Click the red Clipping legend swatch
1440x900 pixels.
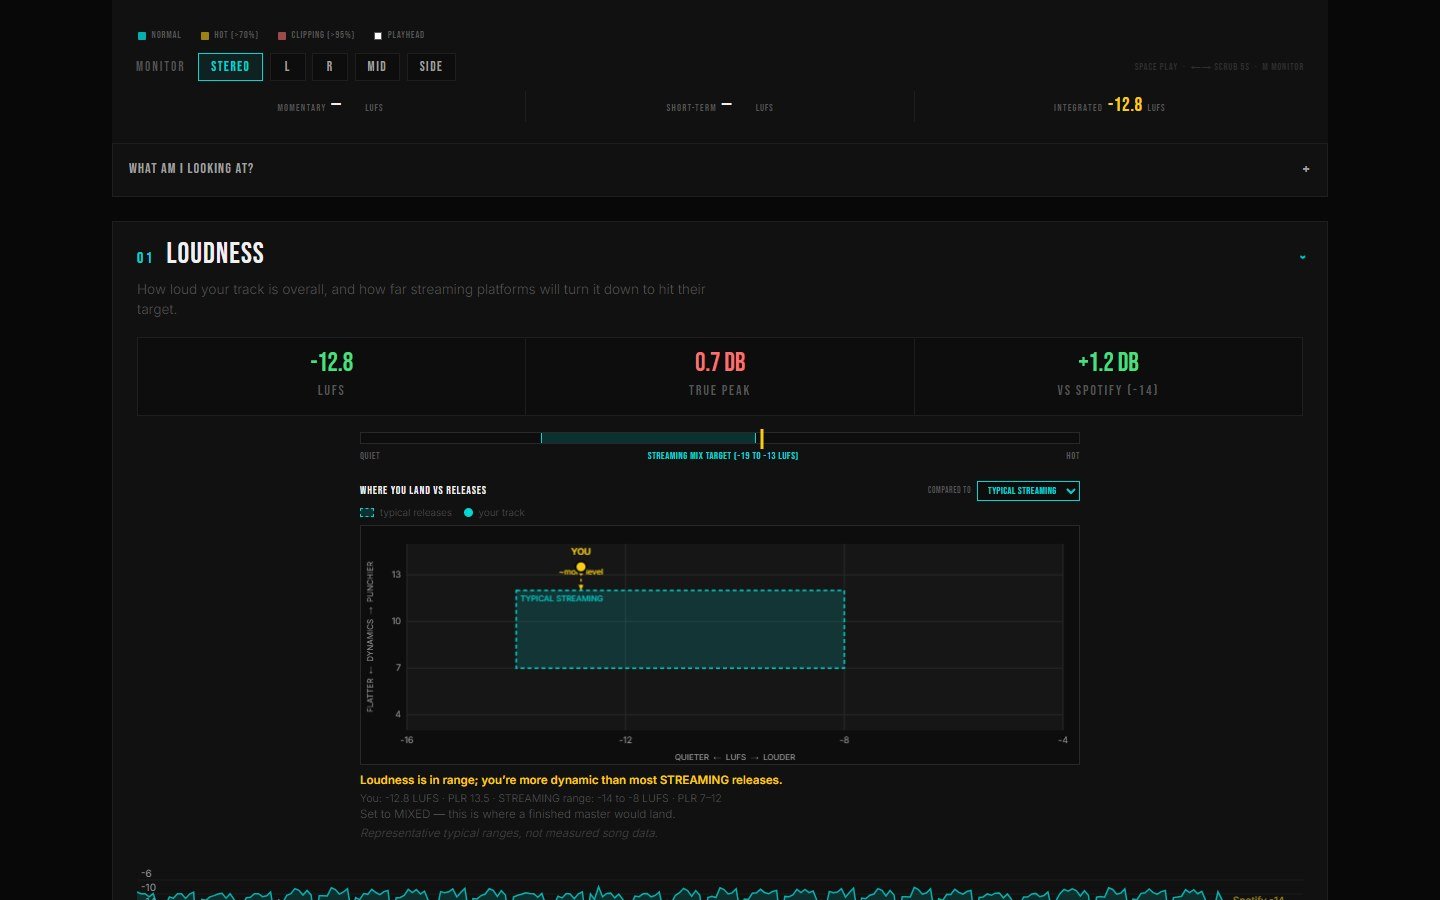282,36
